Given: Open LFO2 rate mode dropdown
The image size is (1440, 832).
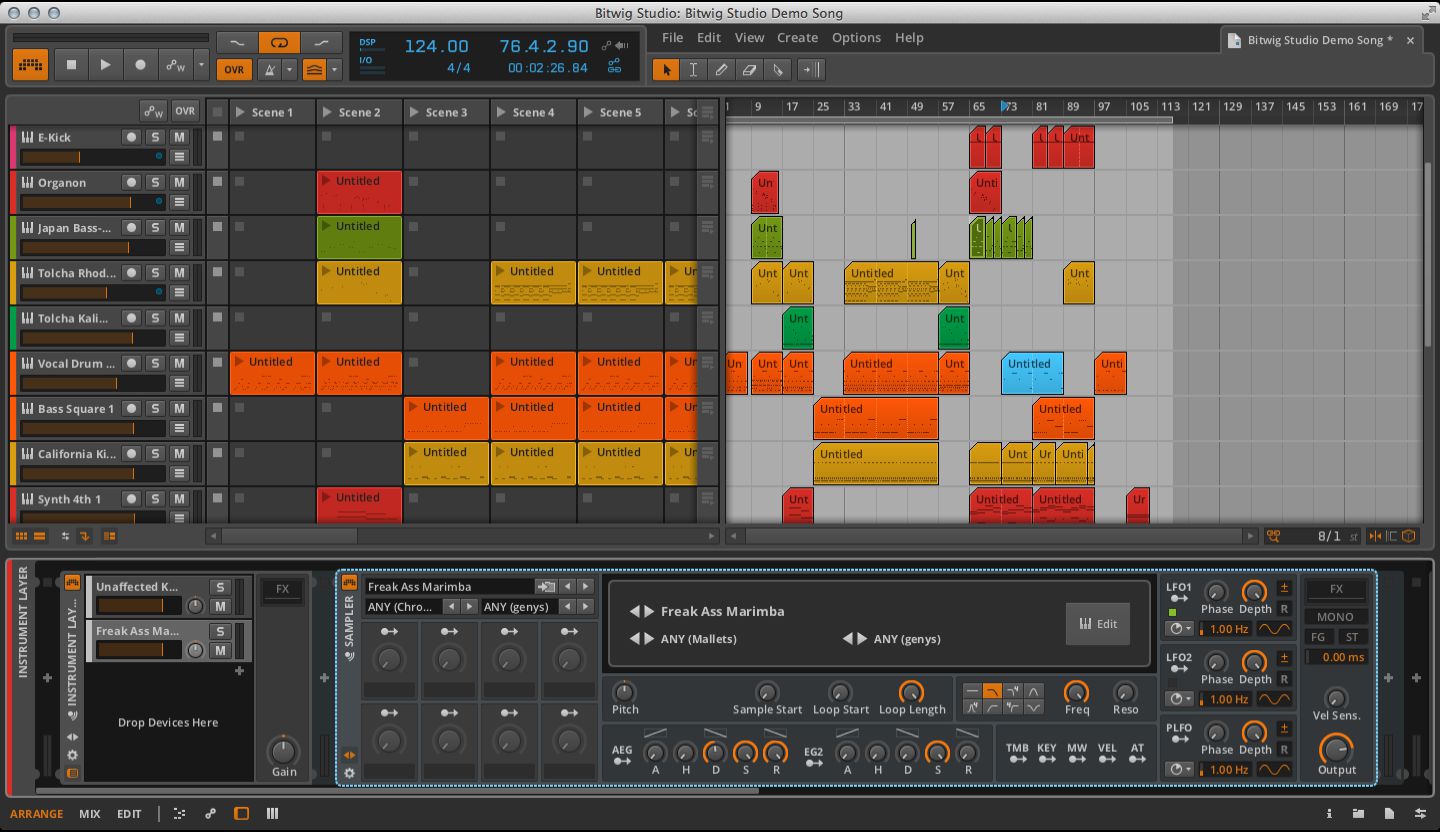Looking at the screenshot, I should pos(1179,699).
